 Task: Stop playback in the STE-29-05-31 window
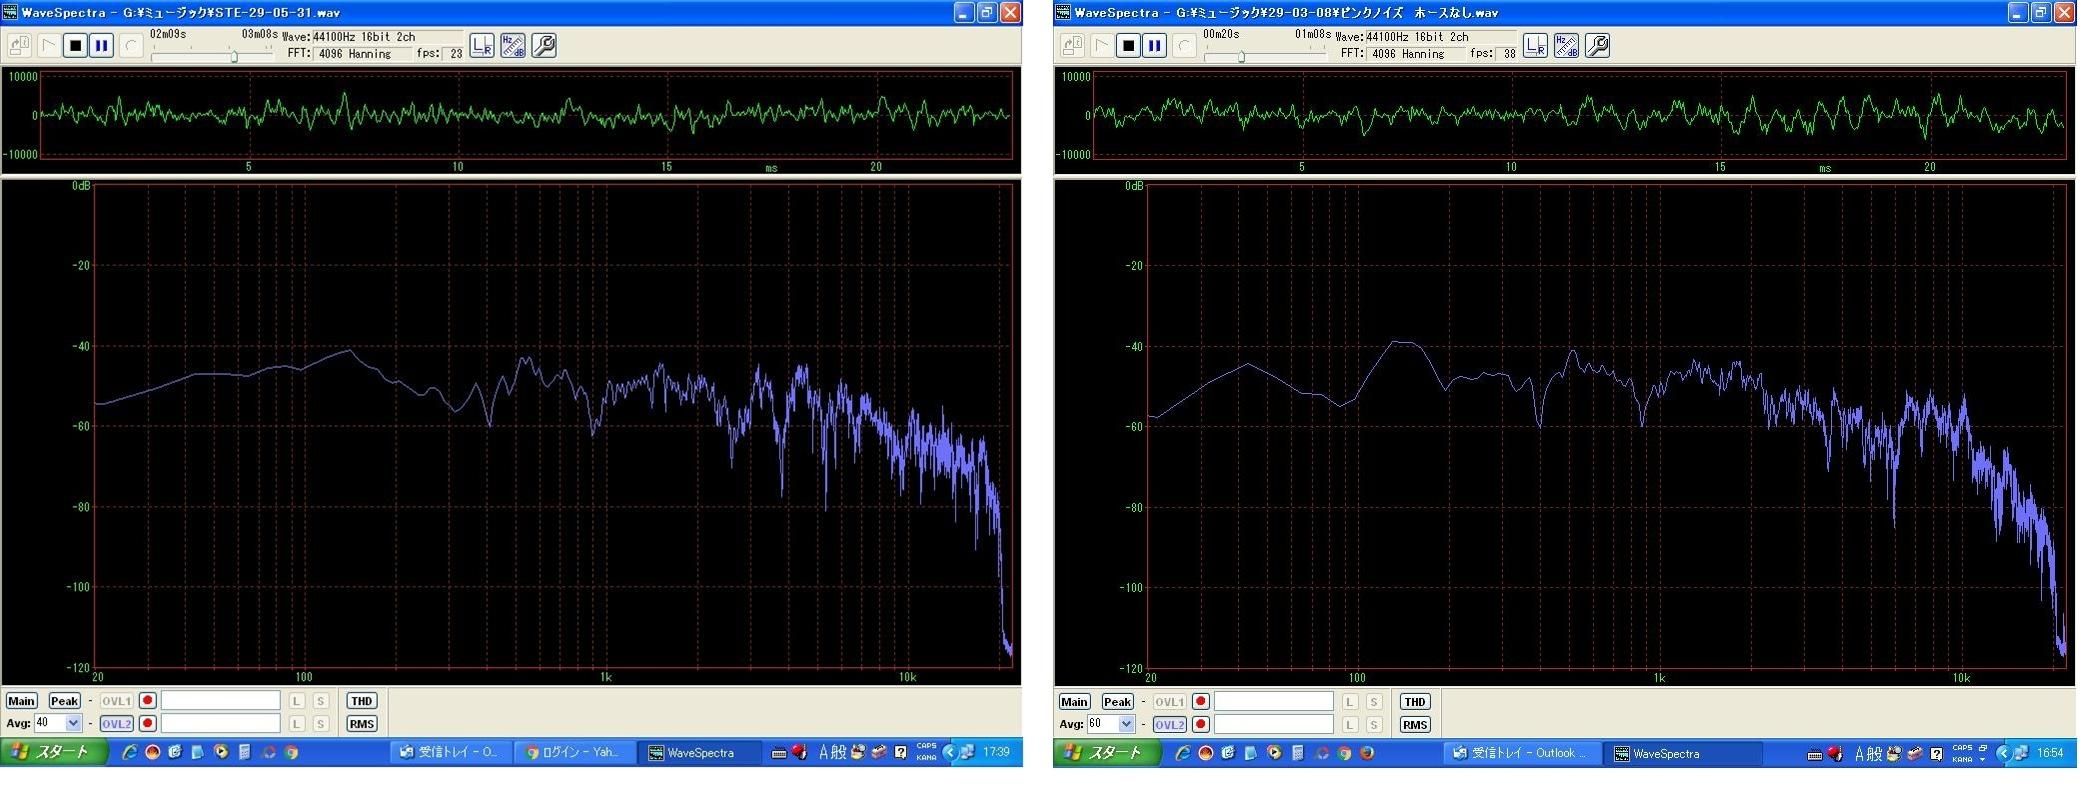[x=75, y=45]
